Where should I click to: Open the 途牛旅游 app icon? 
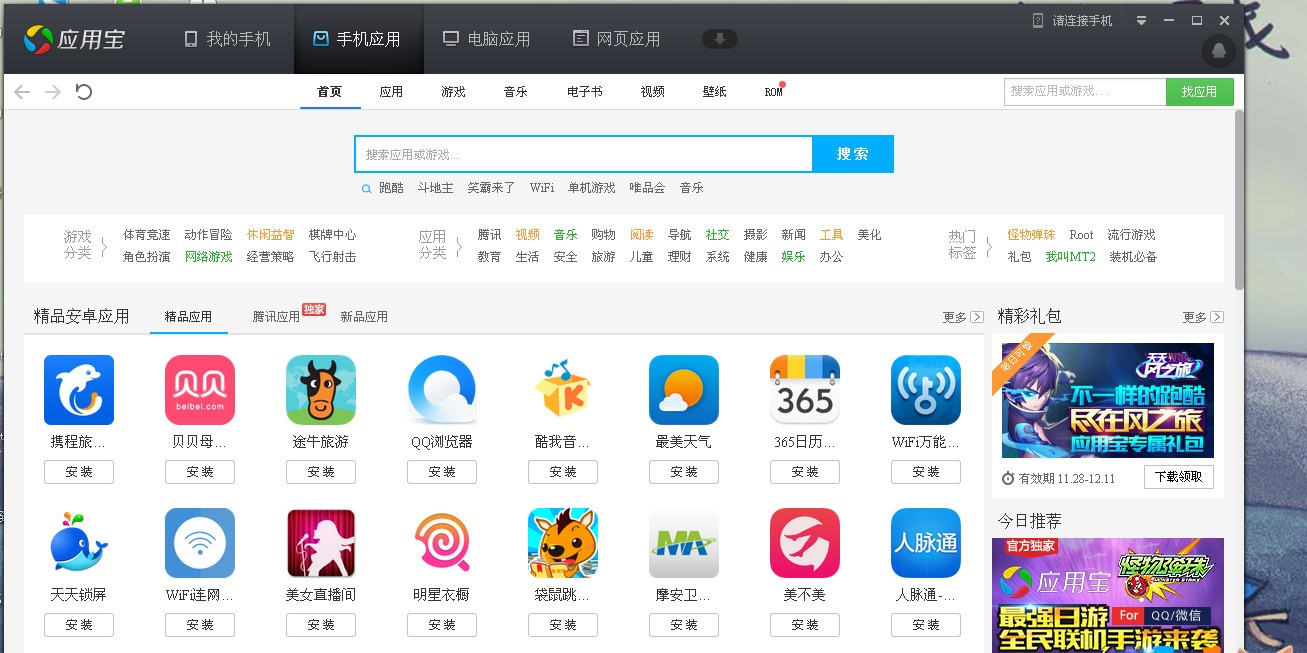(321, 390)
